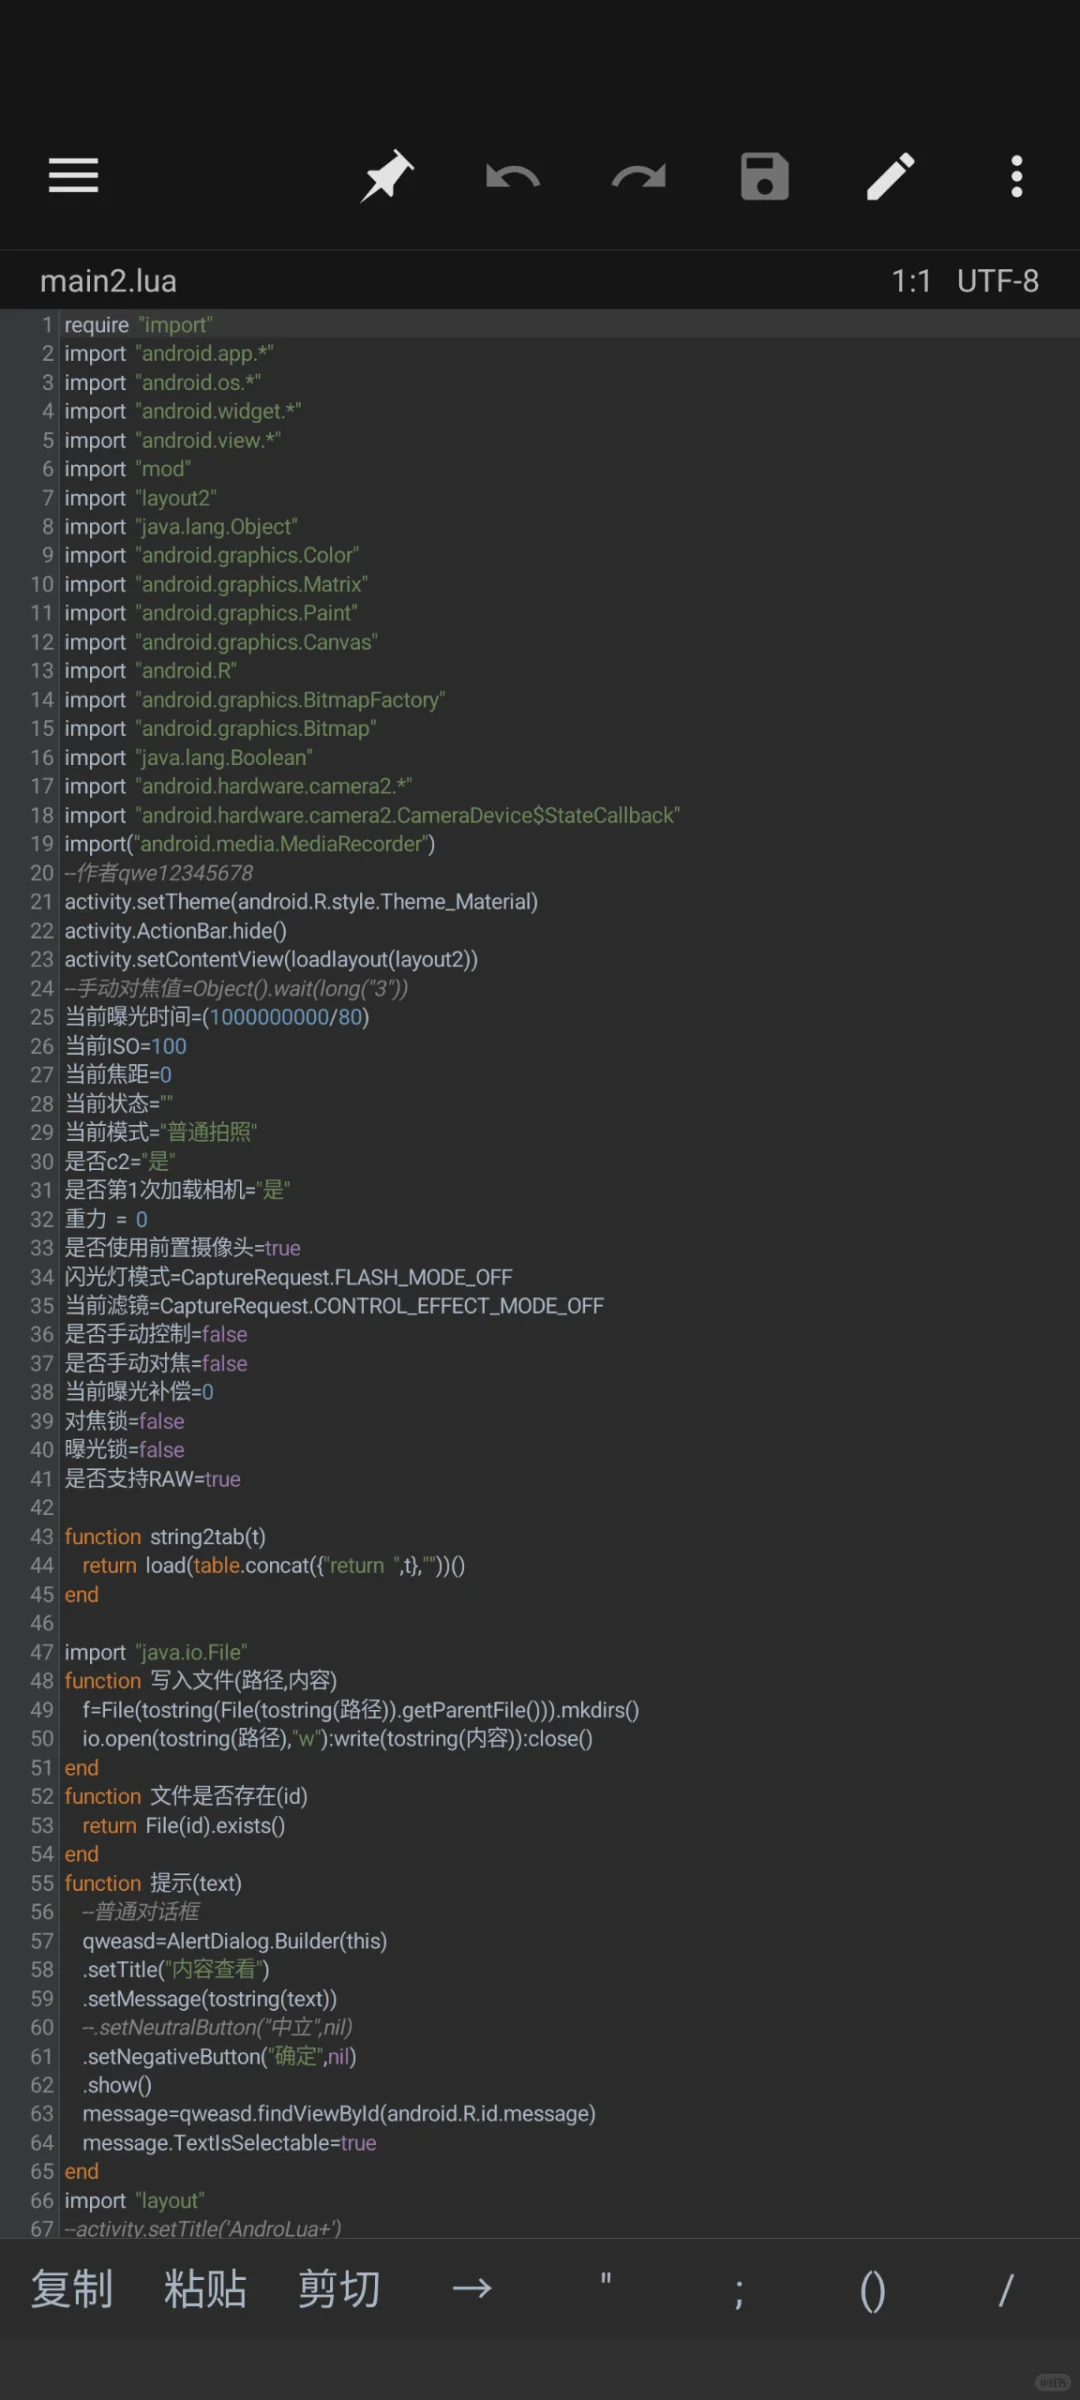This screenshot has height=2400, width=1080.
Task: Tap the 1:1 cursor position indicator
Action: [911, 281]
